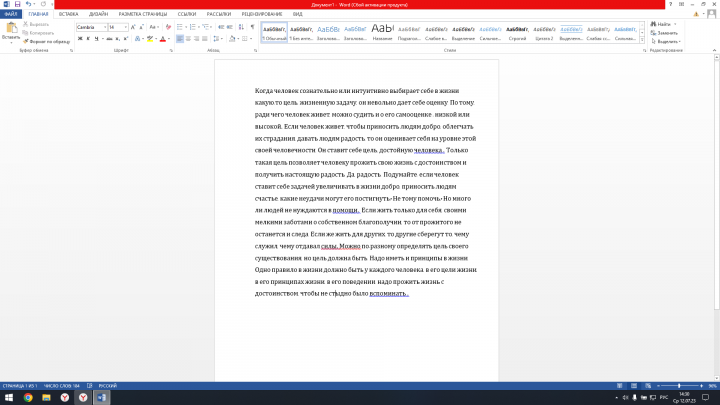Click the Paste (Вставить) icon
This screenshot has height=405, width=720.
10,29
